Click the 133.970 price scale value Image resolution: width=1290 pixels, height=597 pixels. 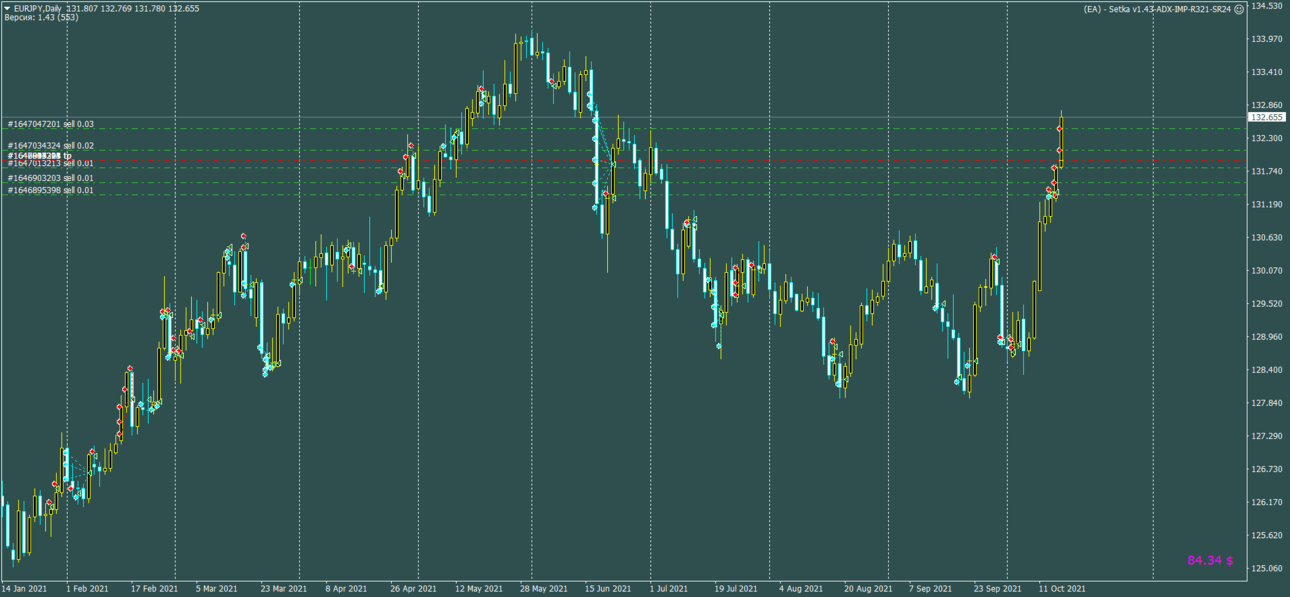(x=1266, y=39)
